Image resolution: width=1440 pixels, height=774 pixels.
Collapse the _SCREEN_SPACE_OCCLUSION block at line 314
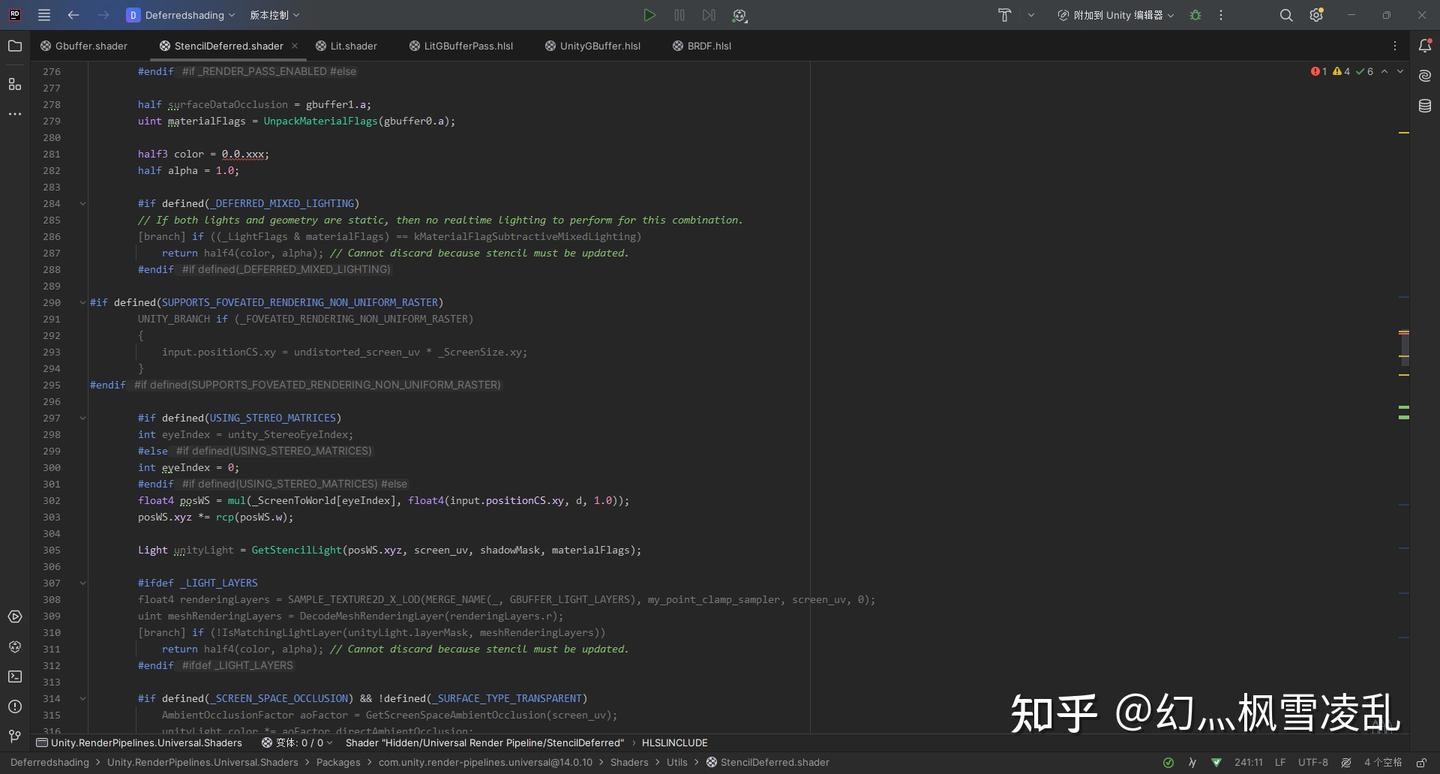[x=83, y=698]
